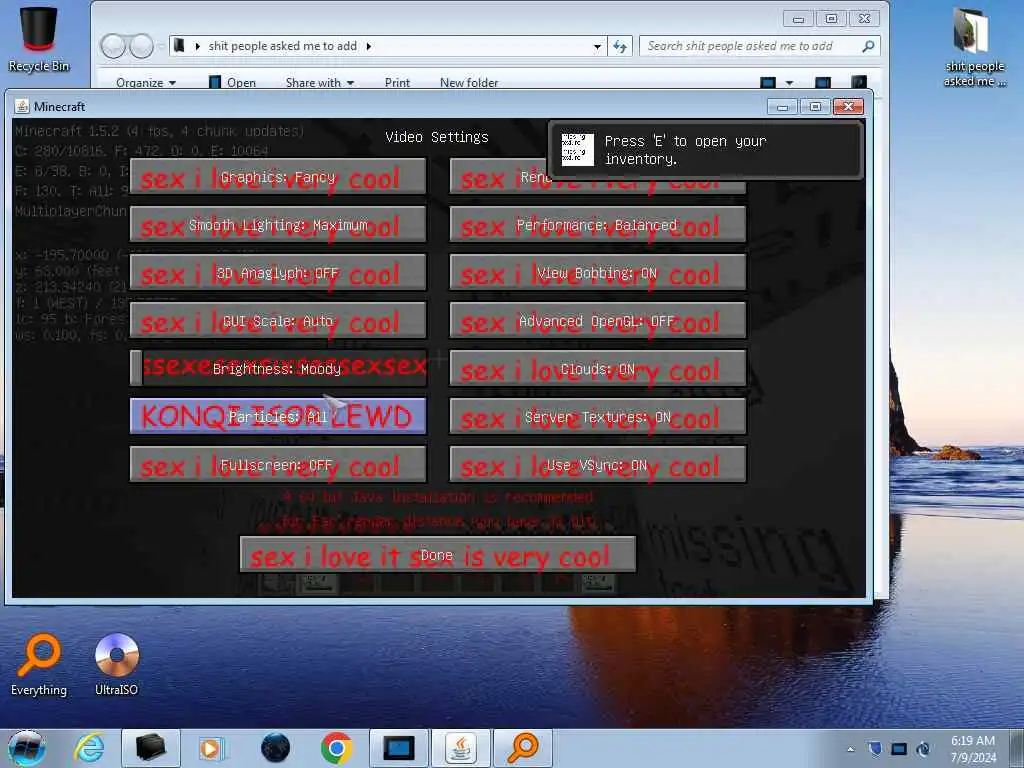
Task: Open Windows Media Player taskbar icon
Action: pyautogui.click(x=211, y=748)
